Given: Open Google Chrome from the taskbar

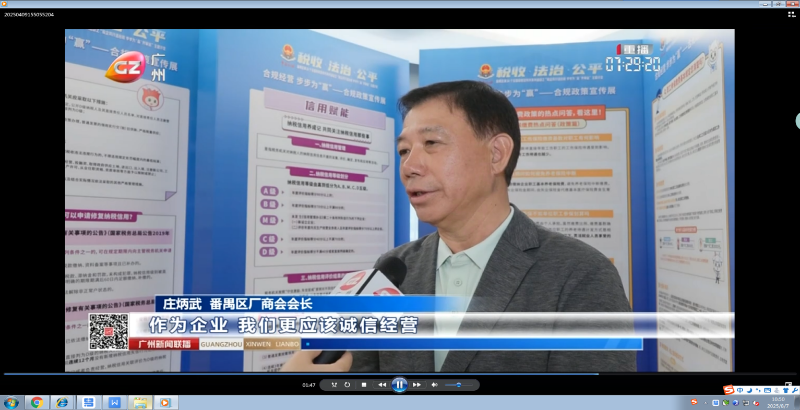Looking at the screenshot, I should point(37,402).
